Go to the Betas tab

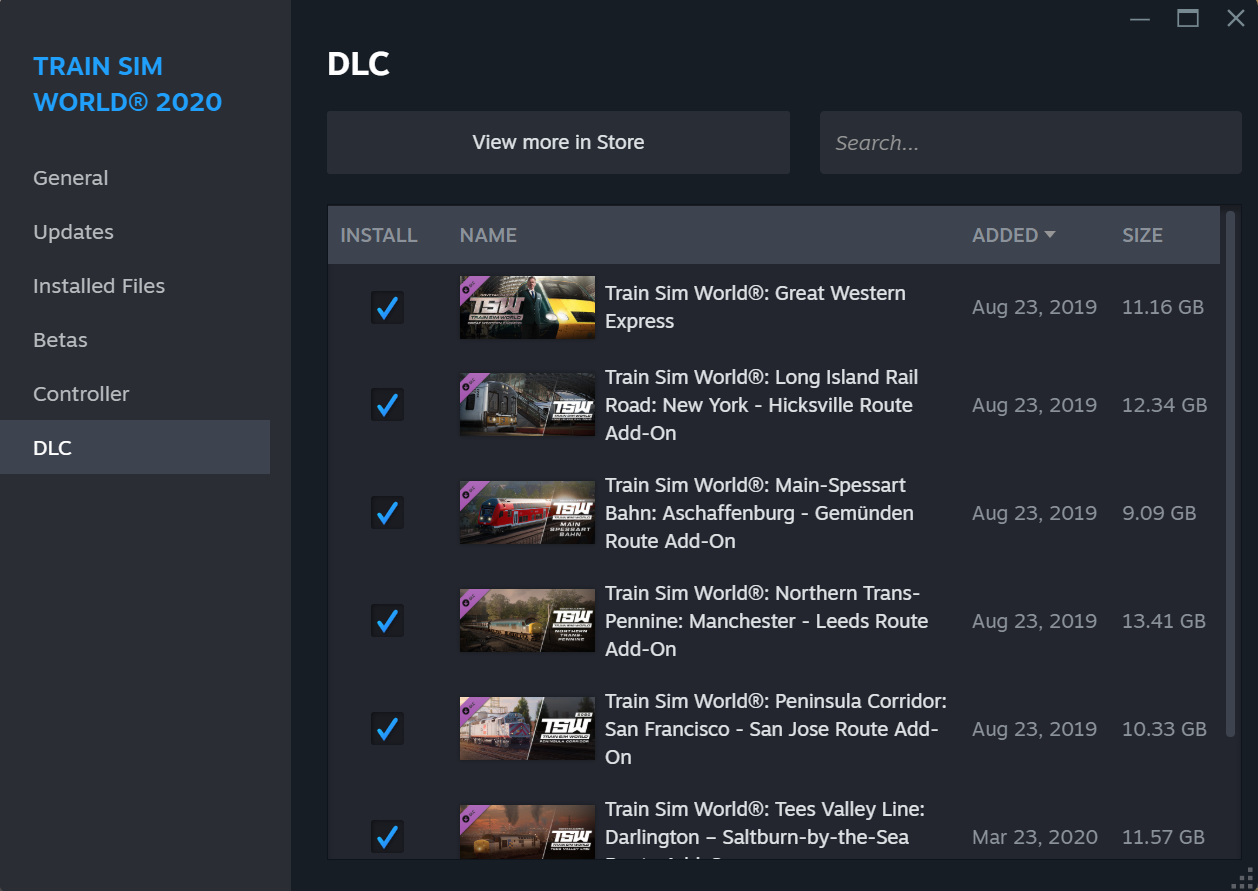tap(135, 340)
